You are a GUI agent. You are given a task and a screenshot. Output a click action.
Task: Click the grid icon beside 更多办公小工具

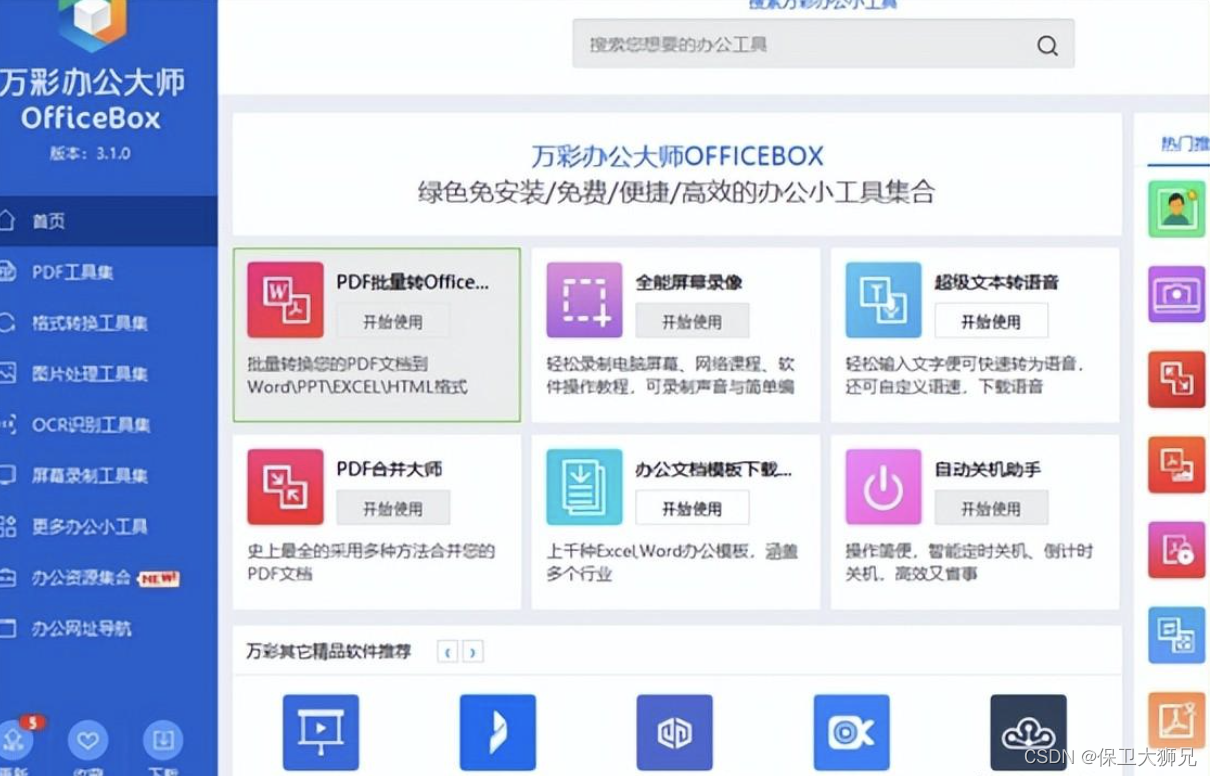pyautogui.click(x=7, y=527)
